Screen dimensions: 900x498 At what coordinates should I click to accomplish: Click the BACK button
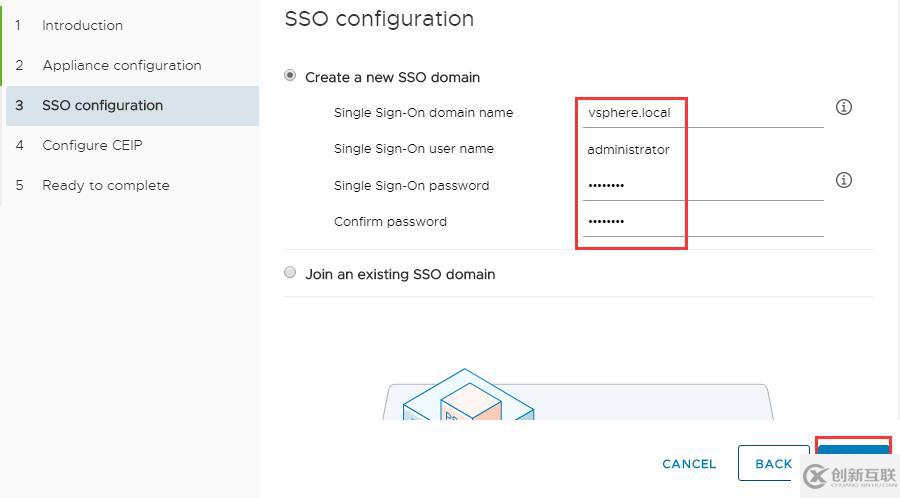tap(773, 464)
